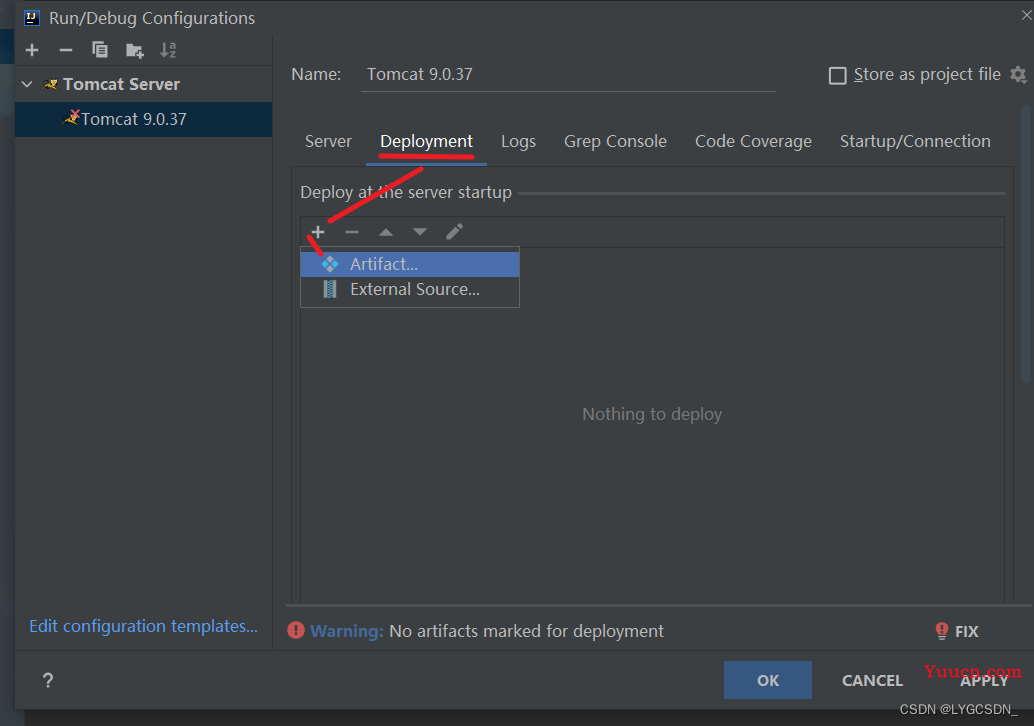Click the Name input field

point(568,75)
